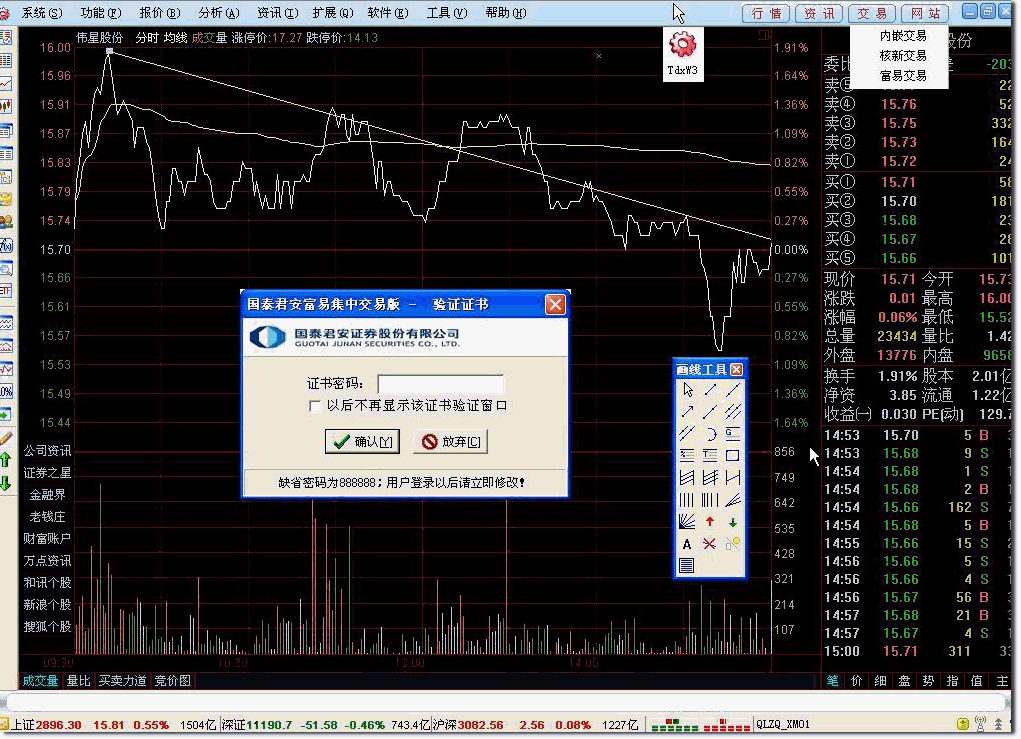This screenshot has width=1021, height=739.
Task: Click the list icon at palette bottom
Action: pos(688,565)
